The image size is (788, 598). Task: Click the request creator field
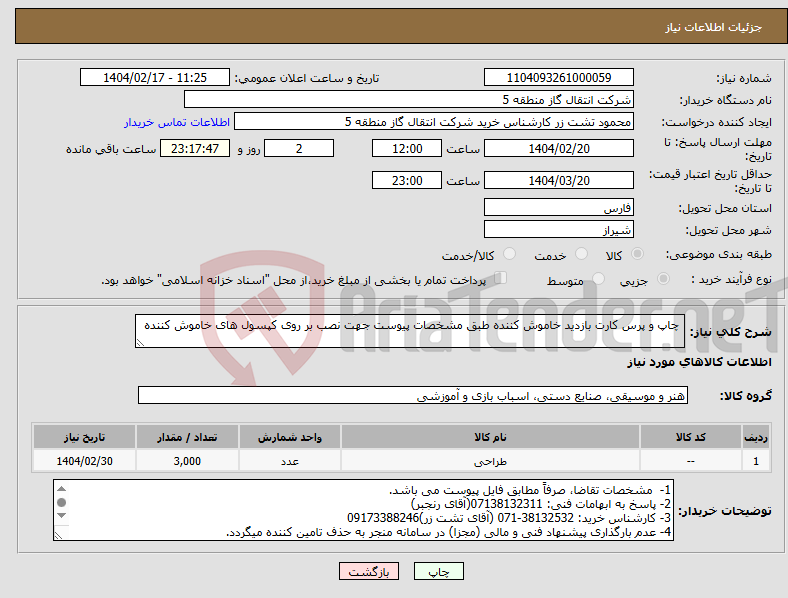(x=434, y=122)
